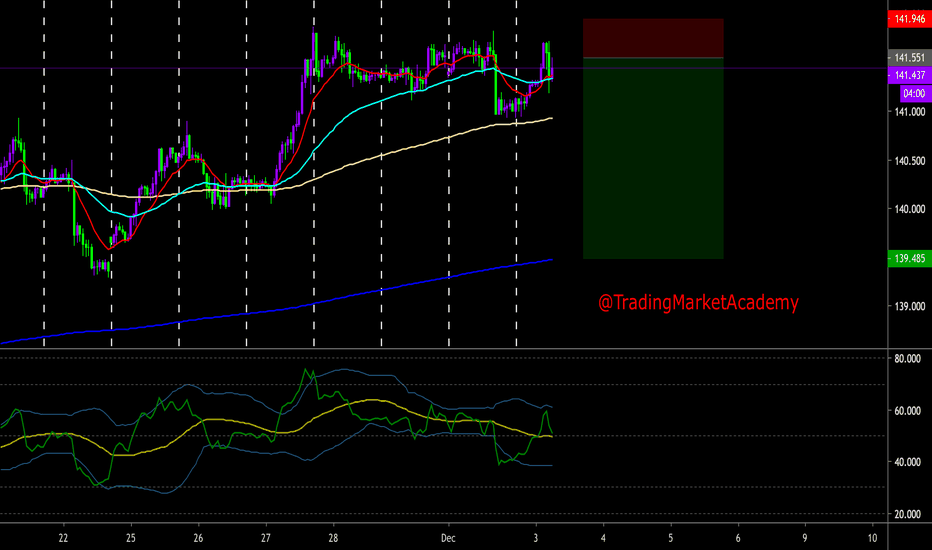Click the date label 6 on time axis
932x550 pixels.
tap(738, 538)
